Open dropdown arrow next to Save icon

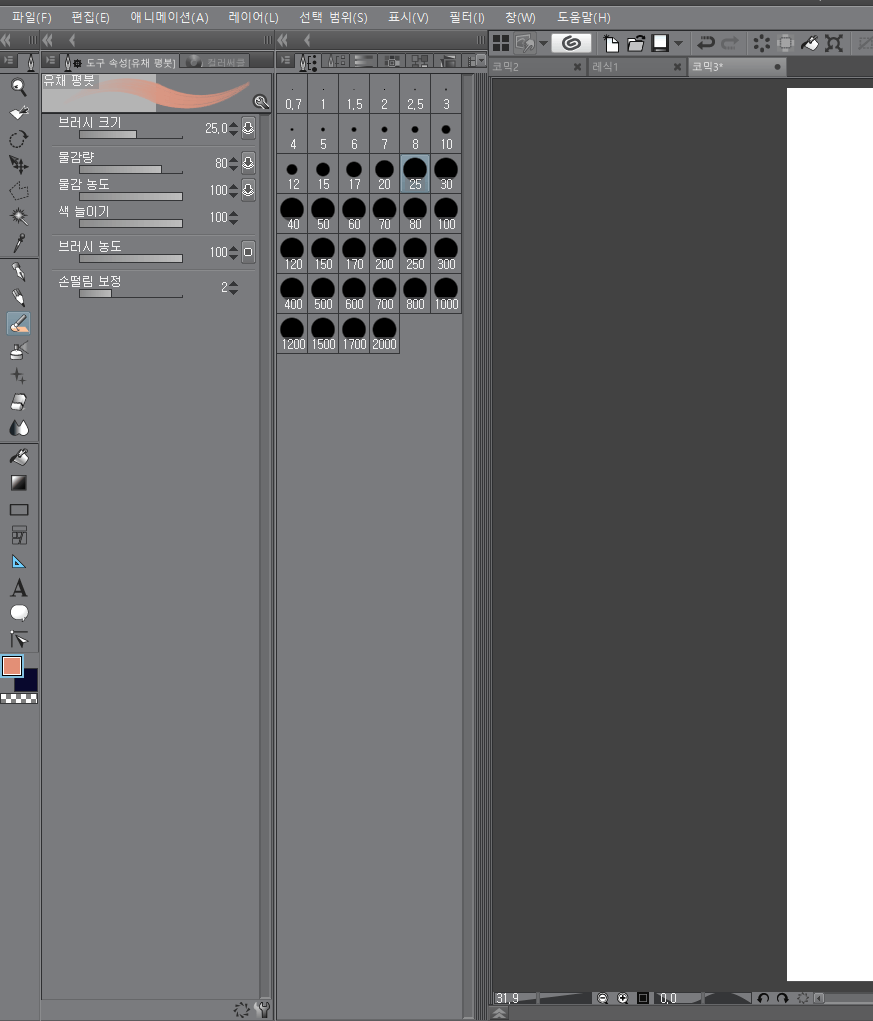coord(678,44)
